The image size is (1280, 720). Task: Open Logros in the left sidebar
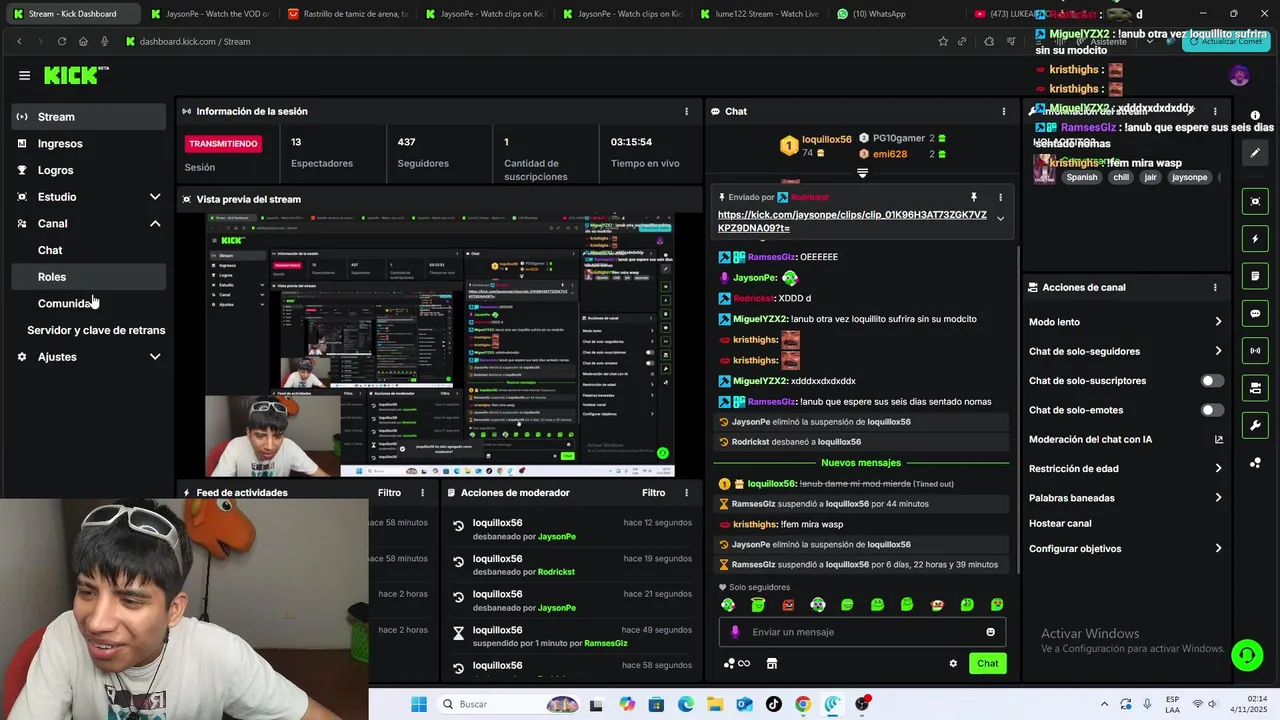click(x=90, y=170)
